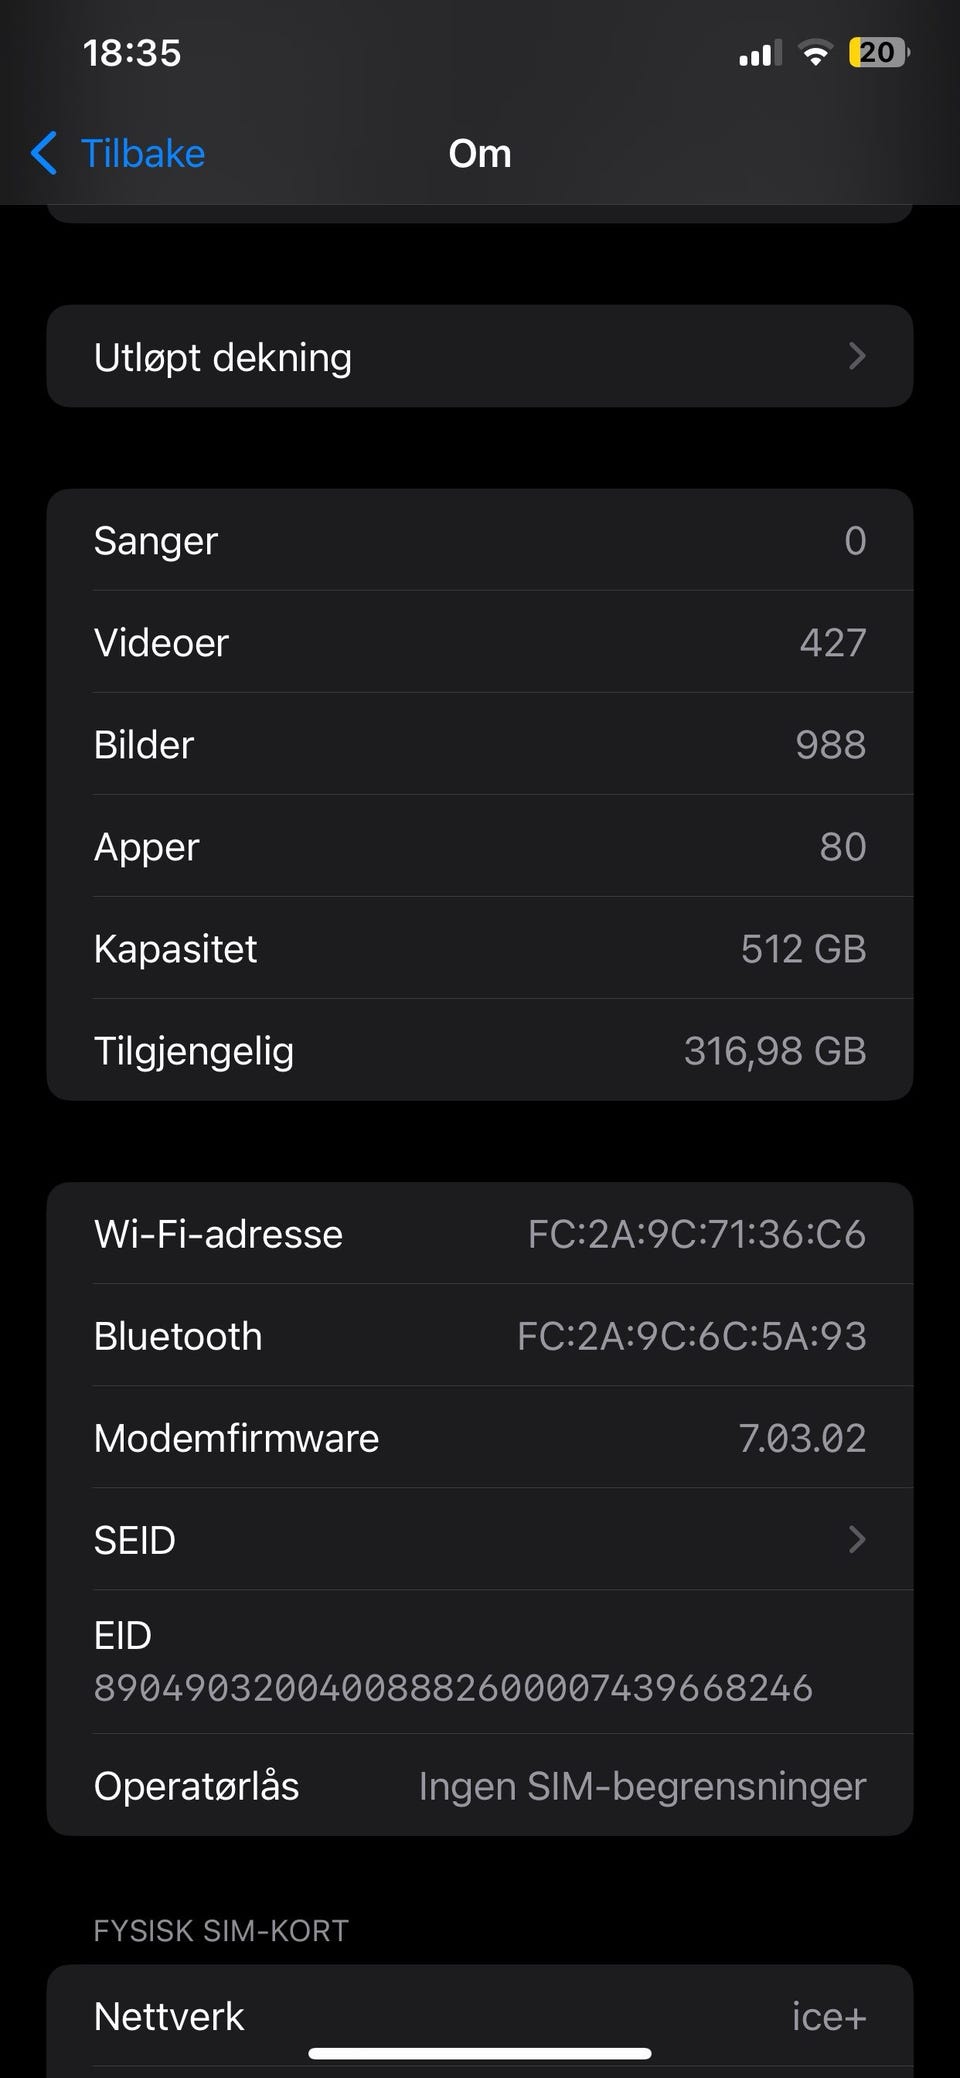Tap the home indicator bar
The height and width of the screenshot is (2078, 960).
point(480,2054)
